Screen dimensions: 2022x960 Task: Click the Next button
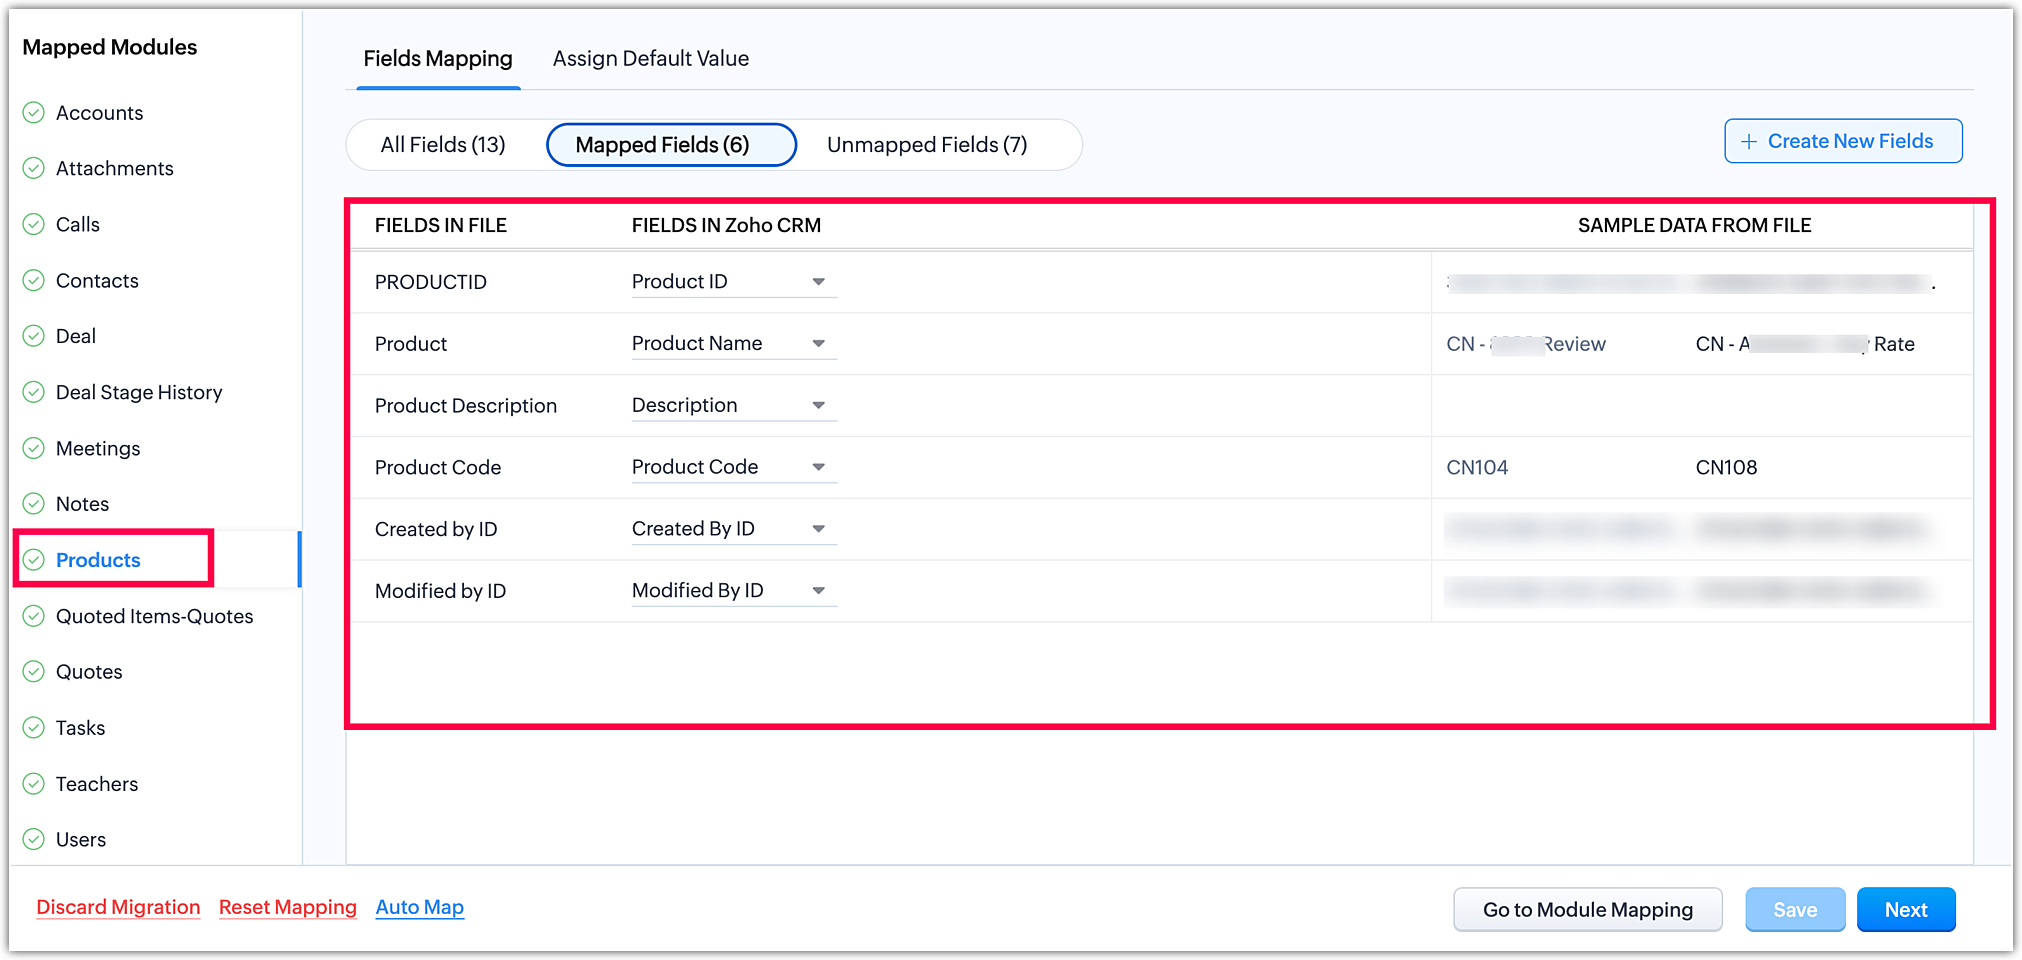click(1905, 910)
